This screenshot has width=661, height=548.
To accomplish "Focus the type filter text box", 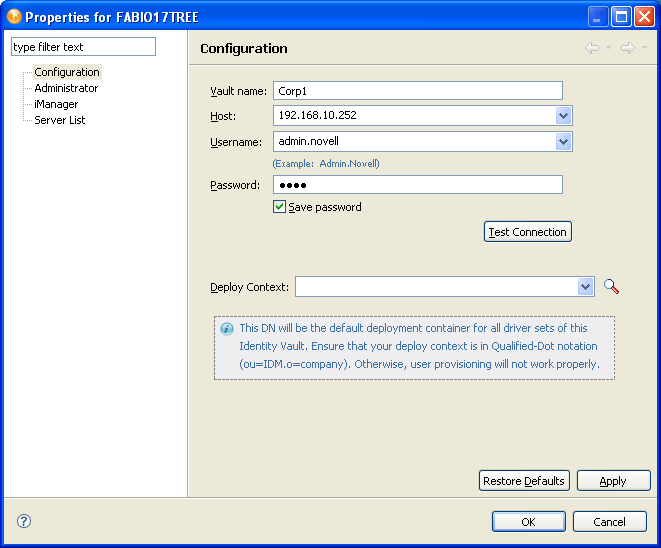I will pyautogui.click(x=83, y=47).
